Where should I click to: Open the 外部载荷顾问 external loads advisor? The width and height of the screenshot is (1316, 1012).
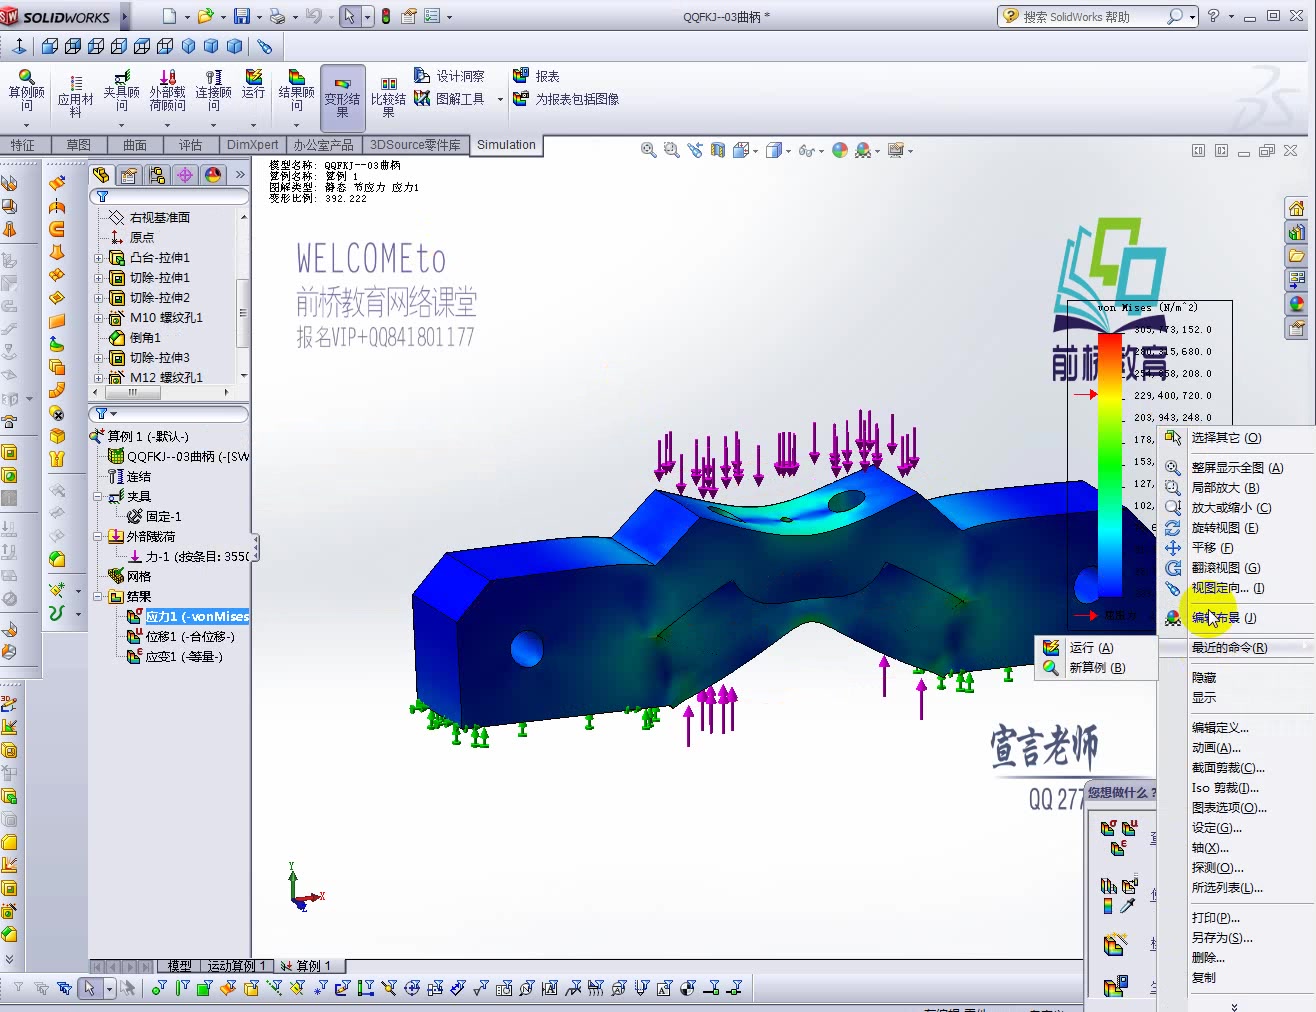coord(166,90)
